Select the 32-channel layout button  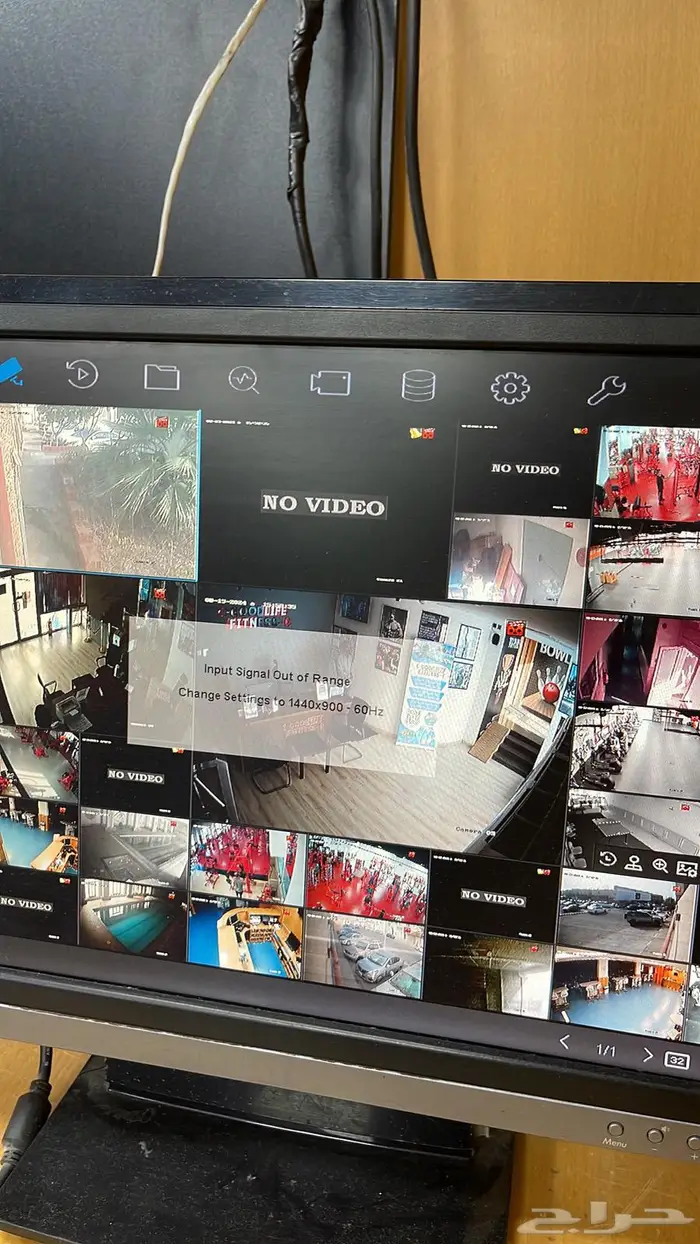677,1060
